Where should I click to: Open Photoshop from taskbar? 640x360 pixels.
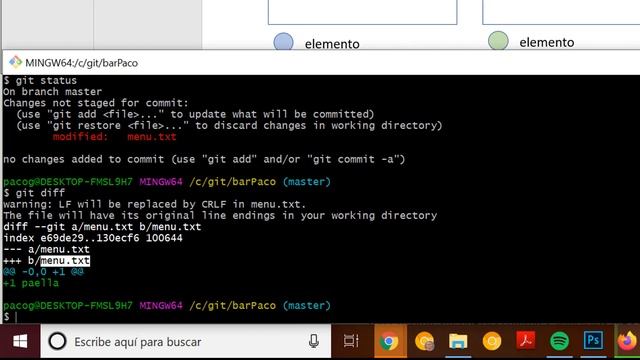point(593,341)
